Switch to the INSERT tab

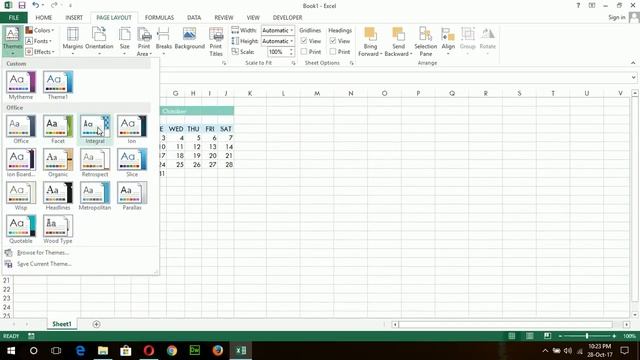(74, 18)
